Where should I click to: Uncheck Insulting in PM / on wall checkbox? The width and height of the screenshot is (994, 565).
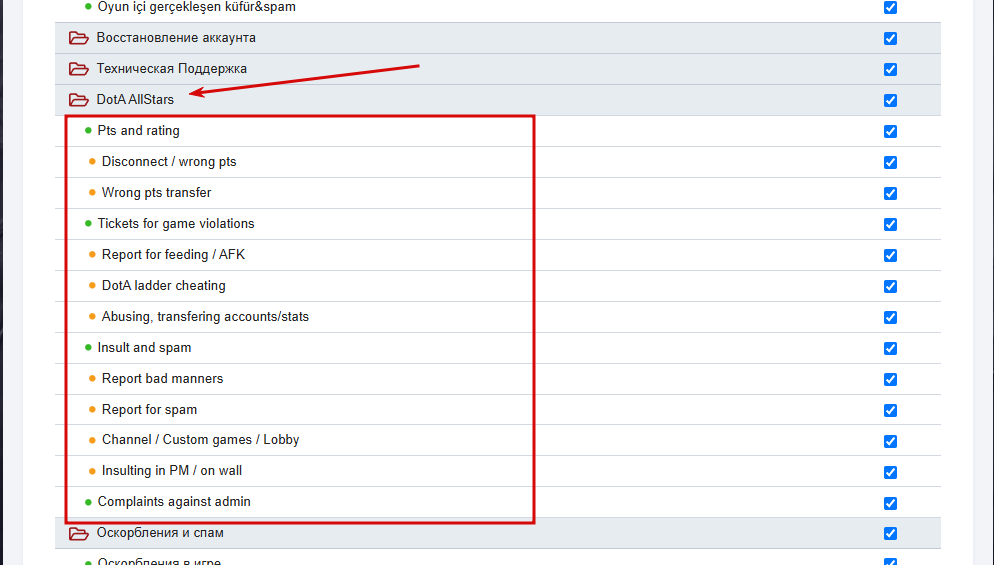[890, 472]
